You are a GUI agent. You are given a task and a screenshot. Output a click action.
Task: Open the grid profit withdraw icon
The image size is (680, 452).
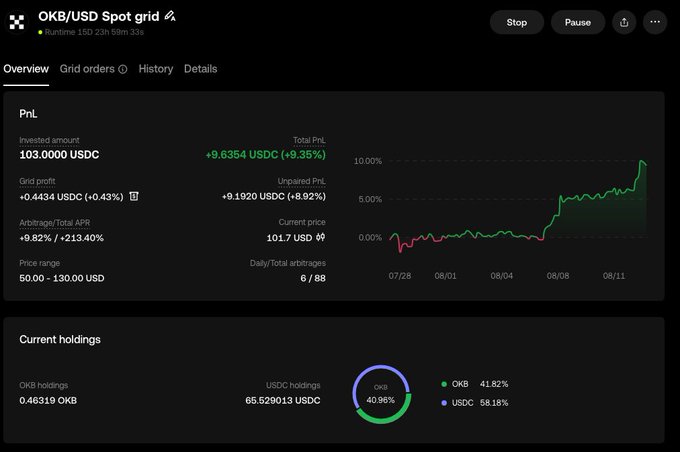pyautogui.click(x=134, y=197)
